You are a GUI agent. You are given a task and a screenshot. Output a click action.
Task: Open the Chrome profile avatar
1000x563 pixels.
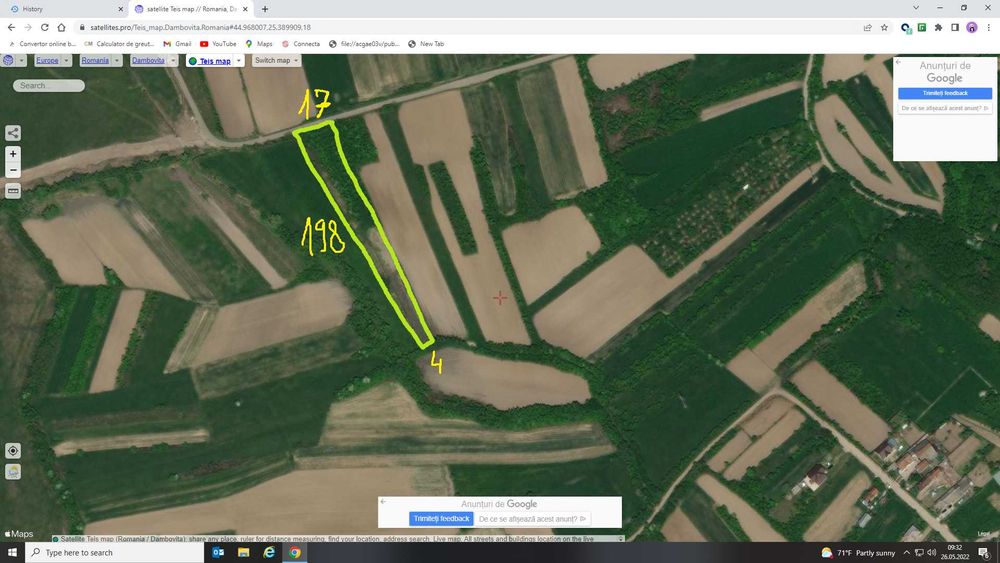coord(971,27)
